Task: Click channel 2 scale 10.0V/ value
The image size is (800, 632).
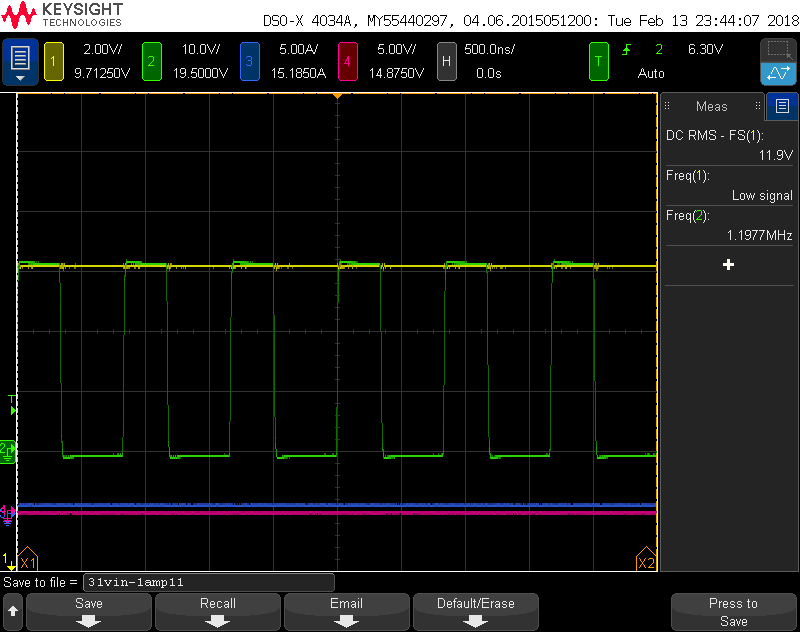Action: point(201,49)
